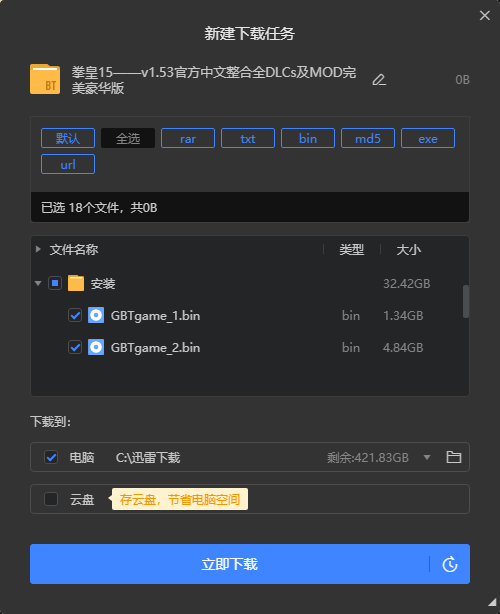Sort by 大小 column header
Screen dimensions: 500x614
click(408, 249)
